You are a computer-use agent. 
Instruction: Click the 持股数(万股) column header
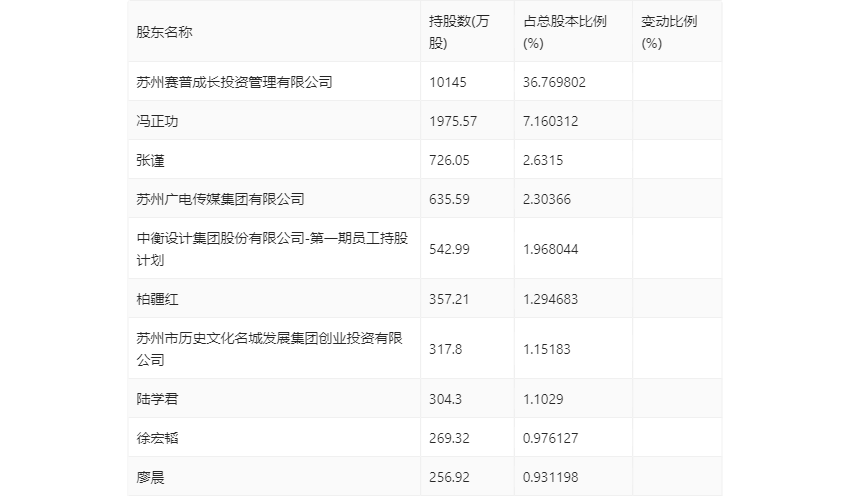[459, 33]
